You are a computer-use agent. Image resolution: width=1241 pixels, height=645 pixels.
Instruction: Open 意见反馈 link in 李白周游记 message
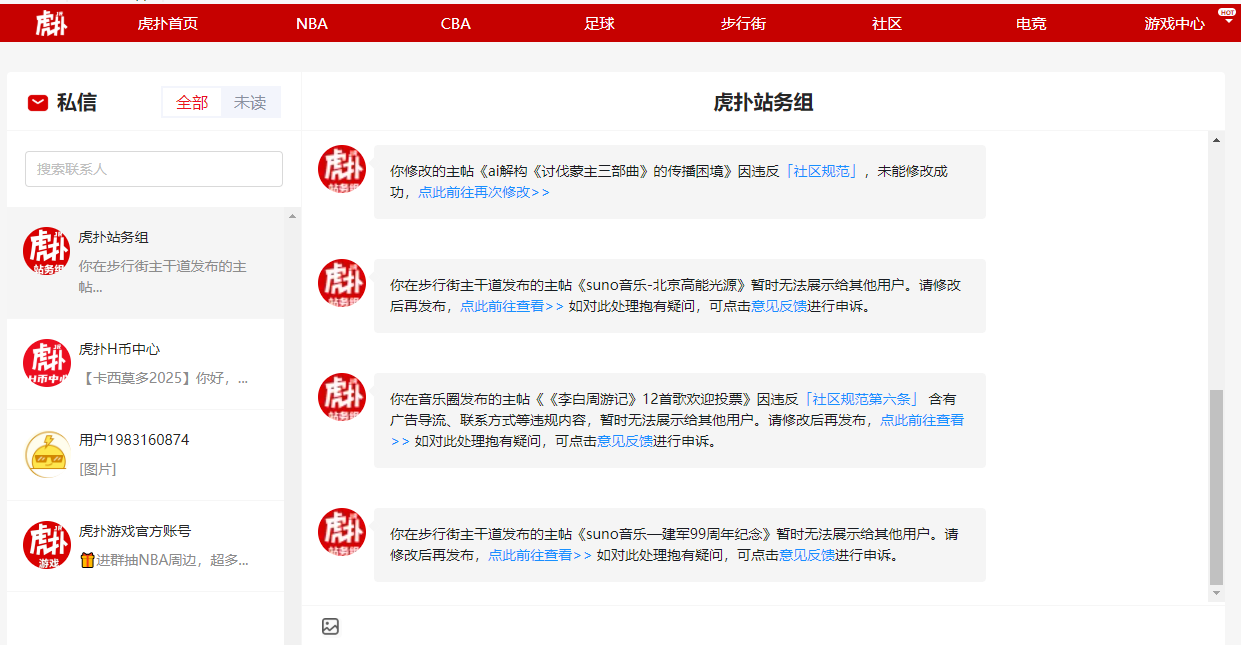[x=625, y=441]
